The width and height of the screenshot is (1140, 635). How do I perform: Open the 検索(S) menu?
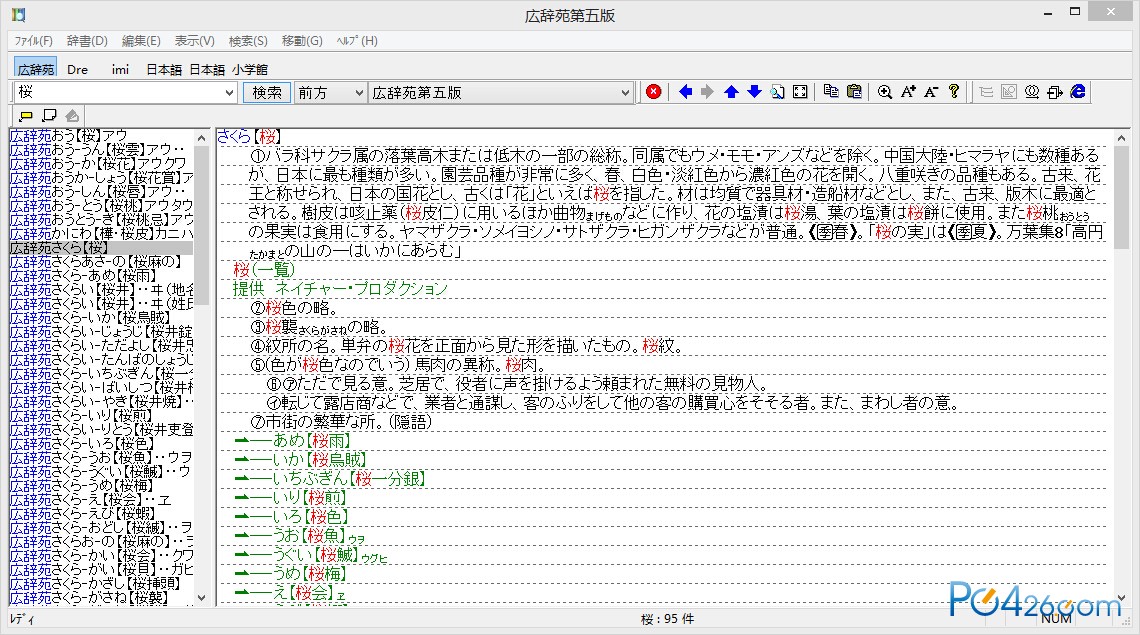point(248,41)
